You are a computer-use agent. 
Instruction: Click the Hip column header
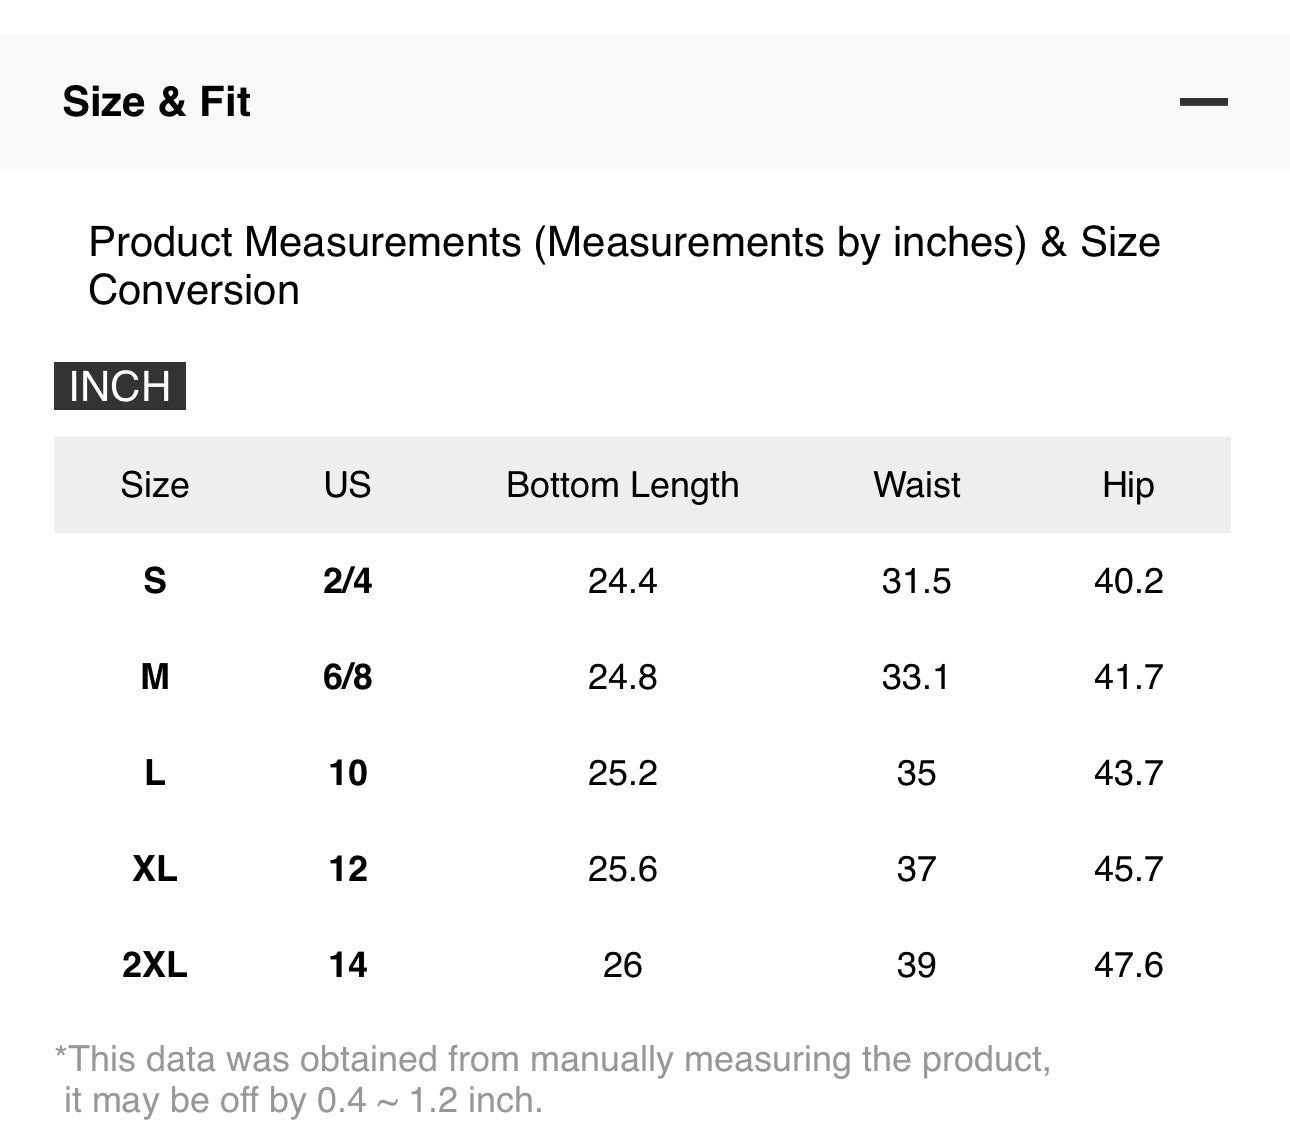click(x=1128, y=485)
